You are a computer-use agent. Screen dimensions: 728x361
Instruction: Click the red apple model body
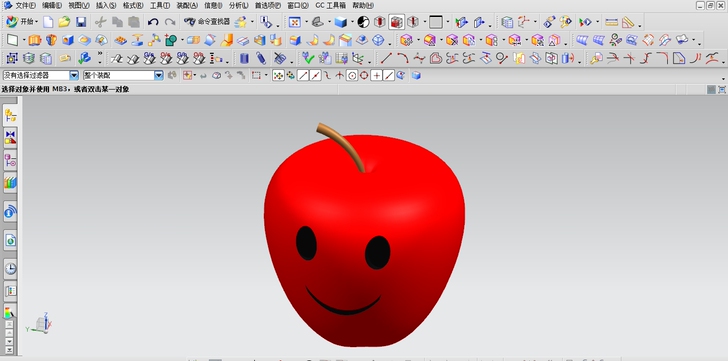coord(364,241)
